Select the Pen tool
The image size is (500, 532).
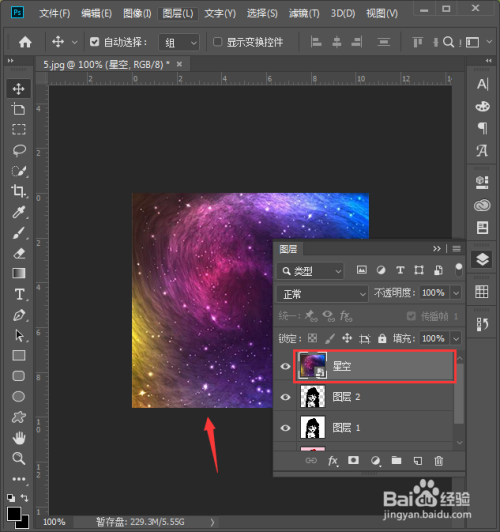19,315
